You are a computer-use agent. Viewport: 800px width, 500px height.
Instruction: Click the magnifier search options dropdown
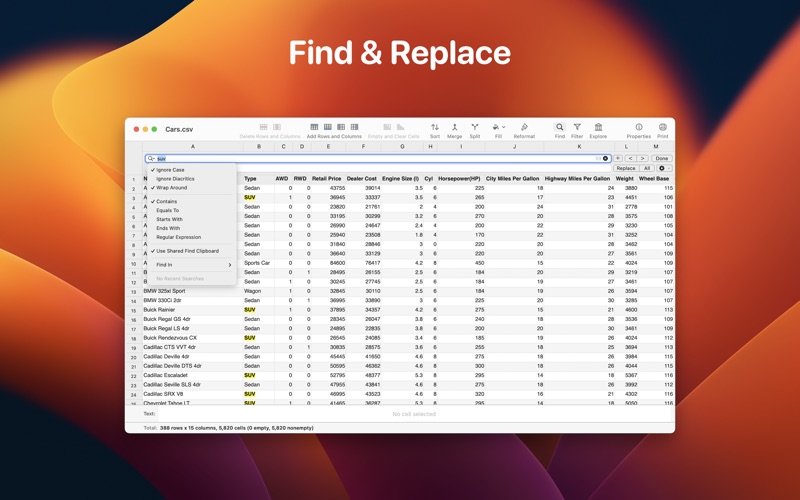tap(151, 159)
